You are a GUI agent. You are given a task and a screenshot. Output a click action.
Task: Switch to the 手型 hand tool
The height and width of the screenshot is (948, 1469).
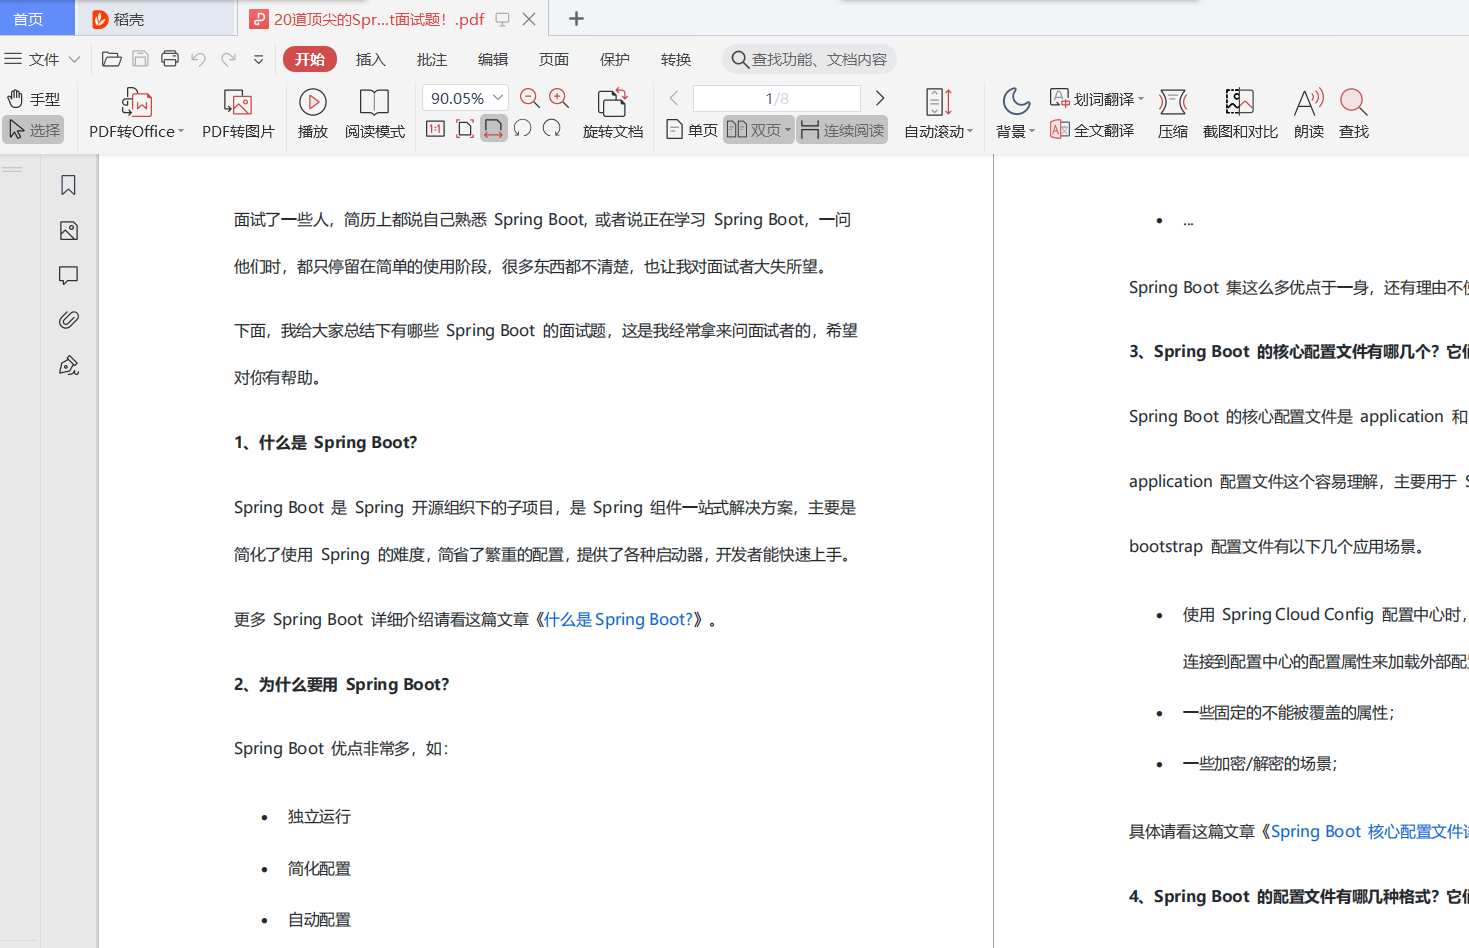[x=33, y=97]
